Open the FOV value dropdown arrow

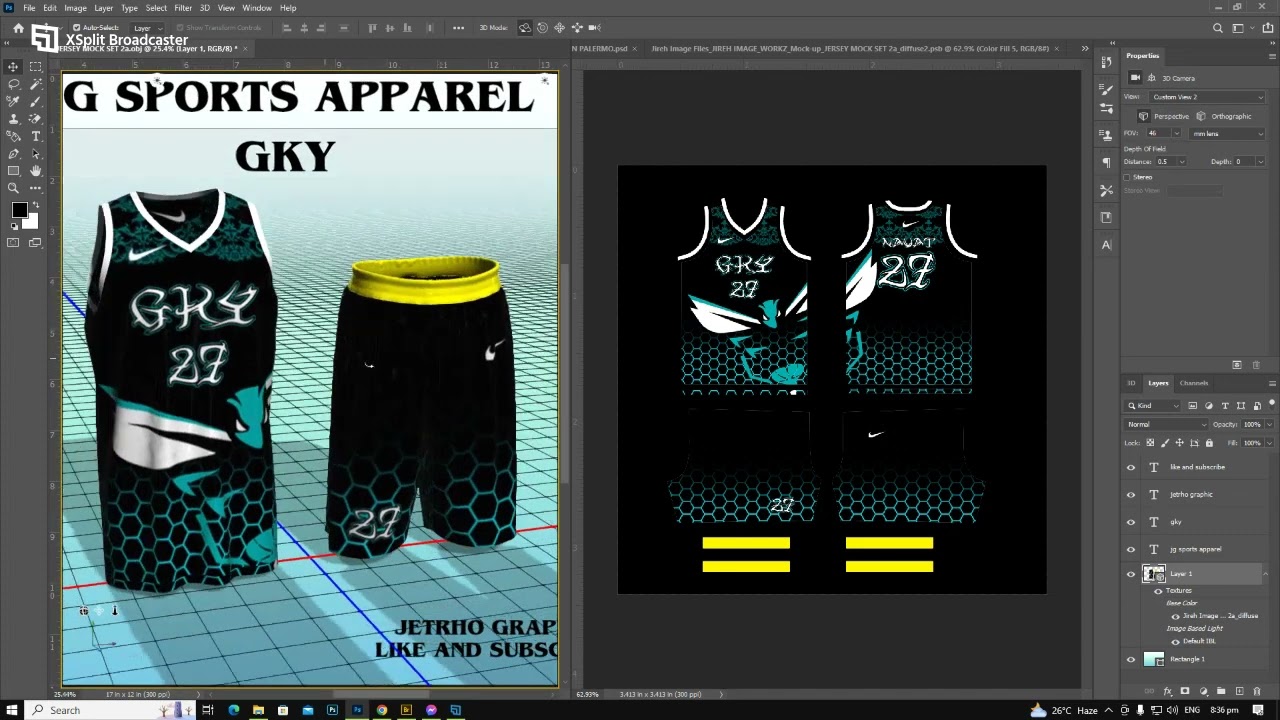[1175, 133]
